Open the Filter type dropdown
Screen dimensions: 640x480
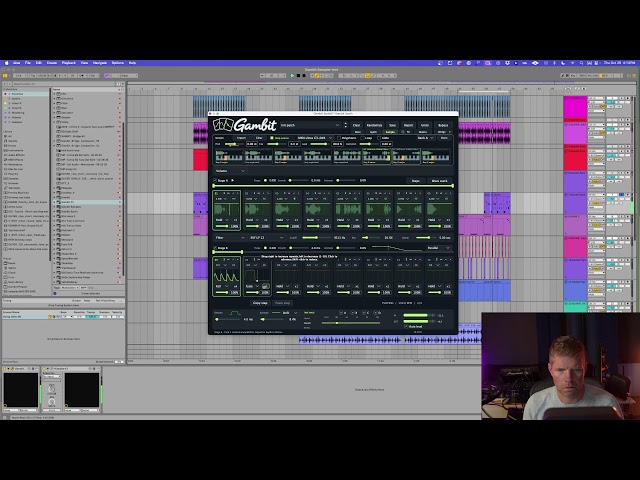coord(267,238)
